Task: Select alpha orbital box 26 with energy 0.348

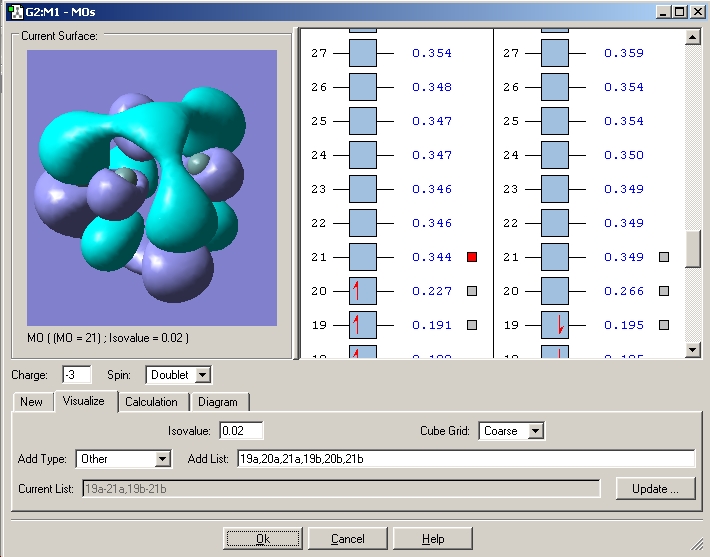Action: point(363,87)
